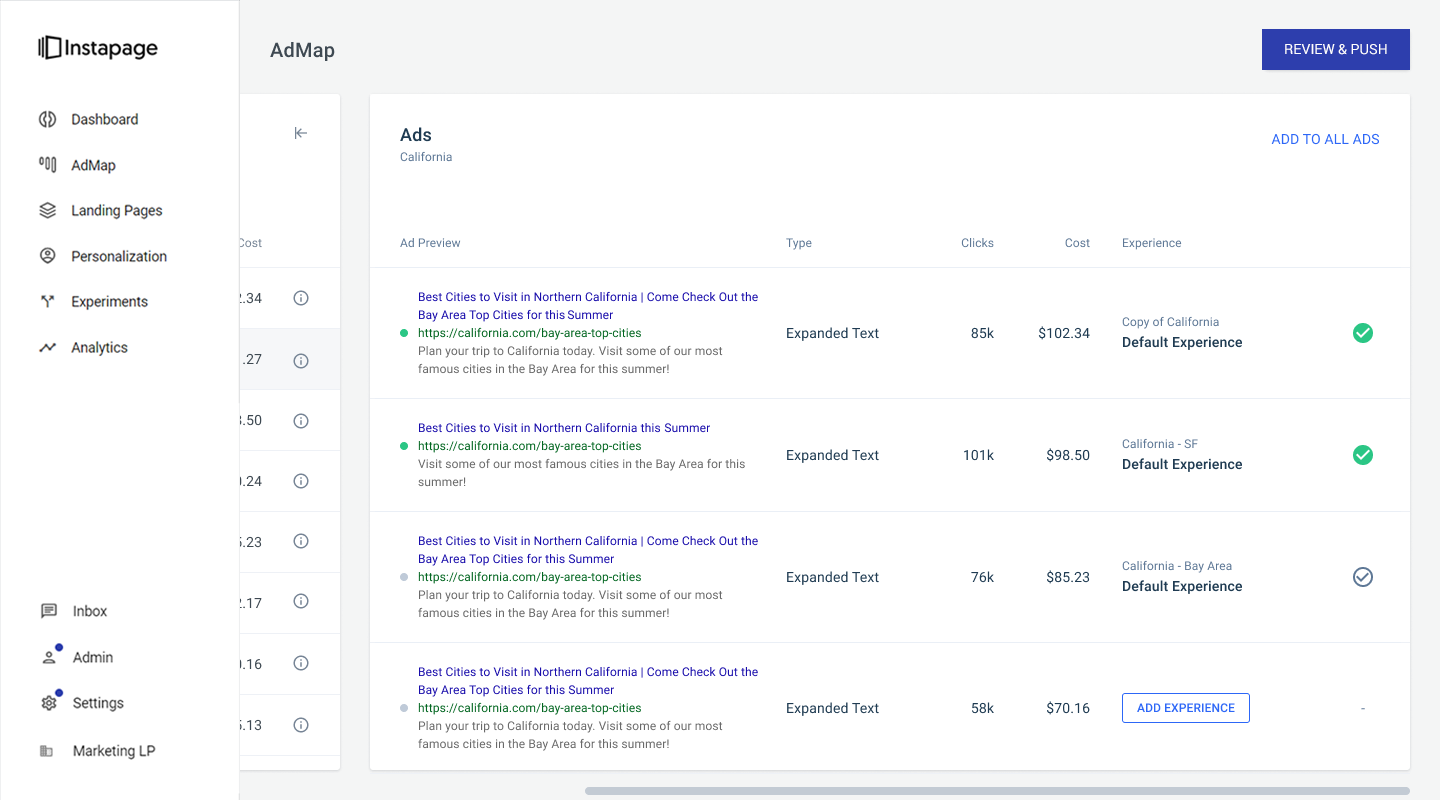This screenshot has height=800, width=1440.
Task: Click the Experiments branch icon
Action: [47, 302]
